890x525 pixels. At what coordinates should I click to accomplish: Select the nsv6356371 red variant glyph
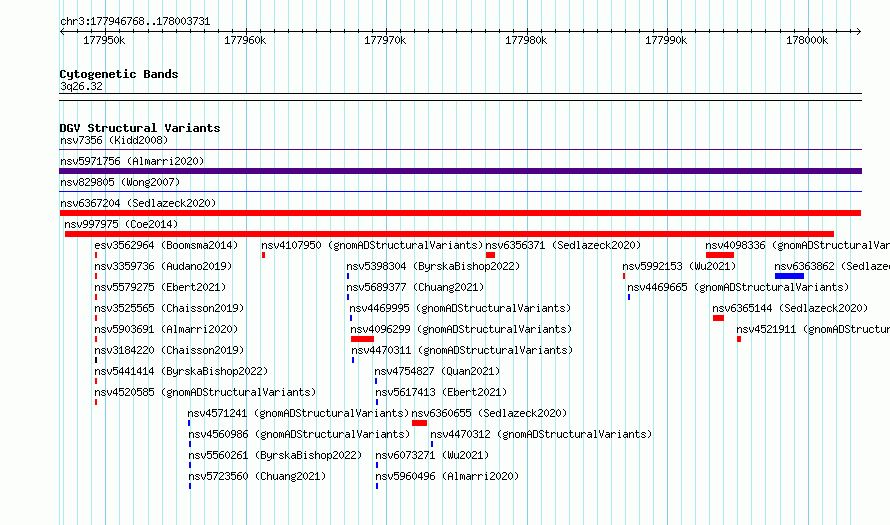click(490, 255)
